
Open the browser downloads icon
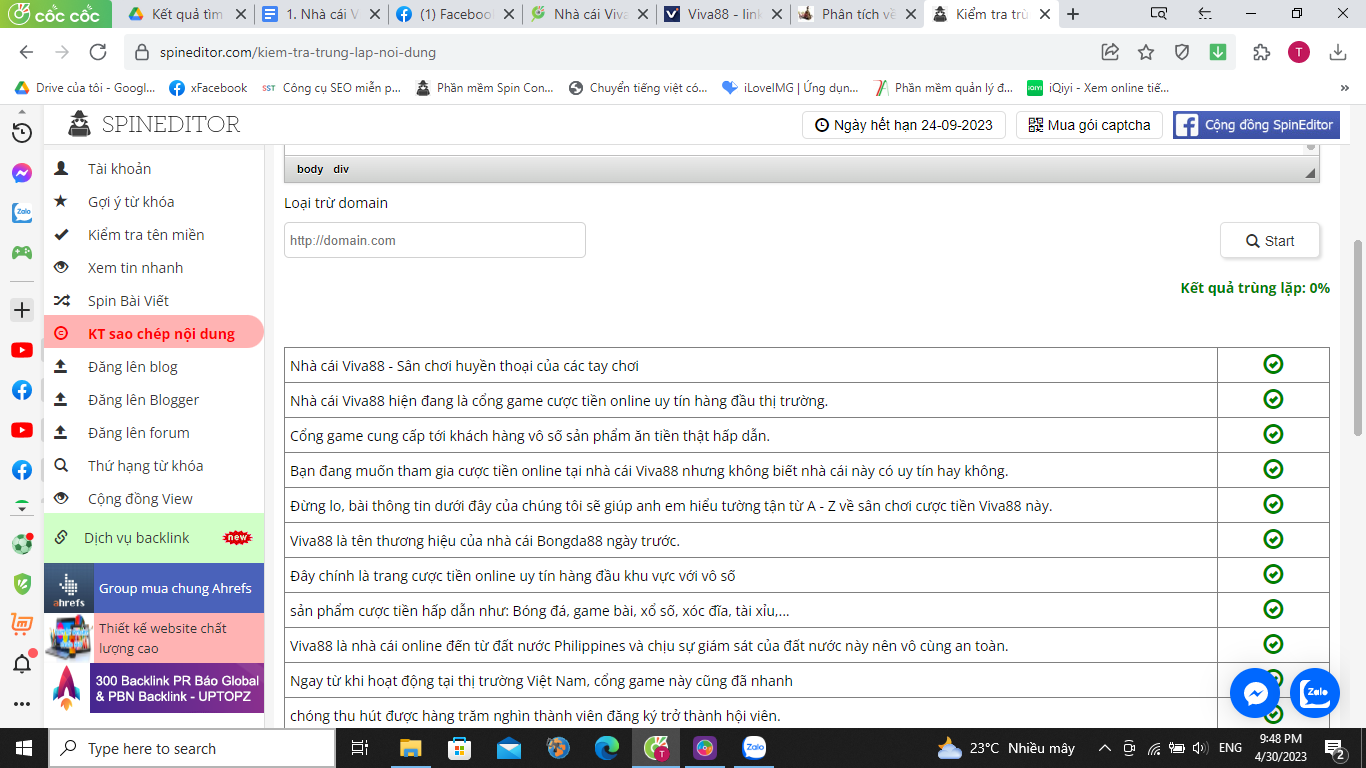(x=1338, y=52)
